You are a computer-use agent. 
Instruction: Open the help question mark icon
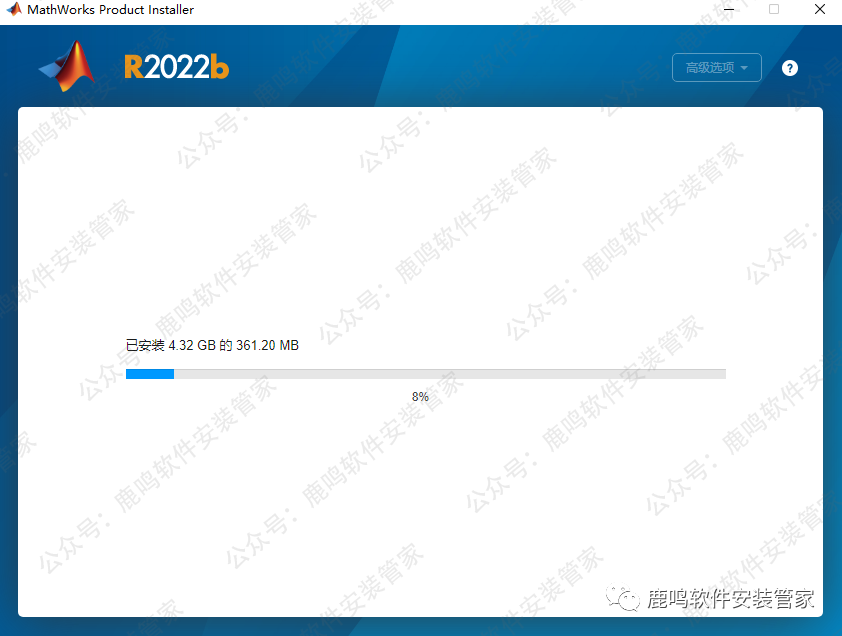pyautogui.click(x=789, y=68)
